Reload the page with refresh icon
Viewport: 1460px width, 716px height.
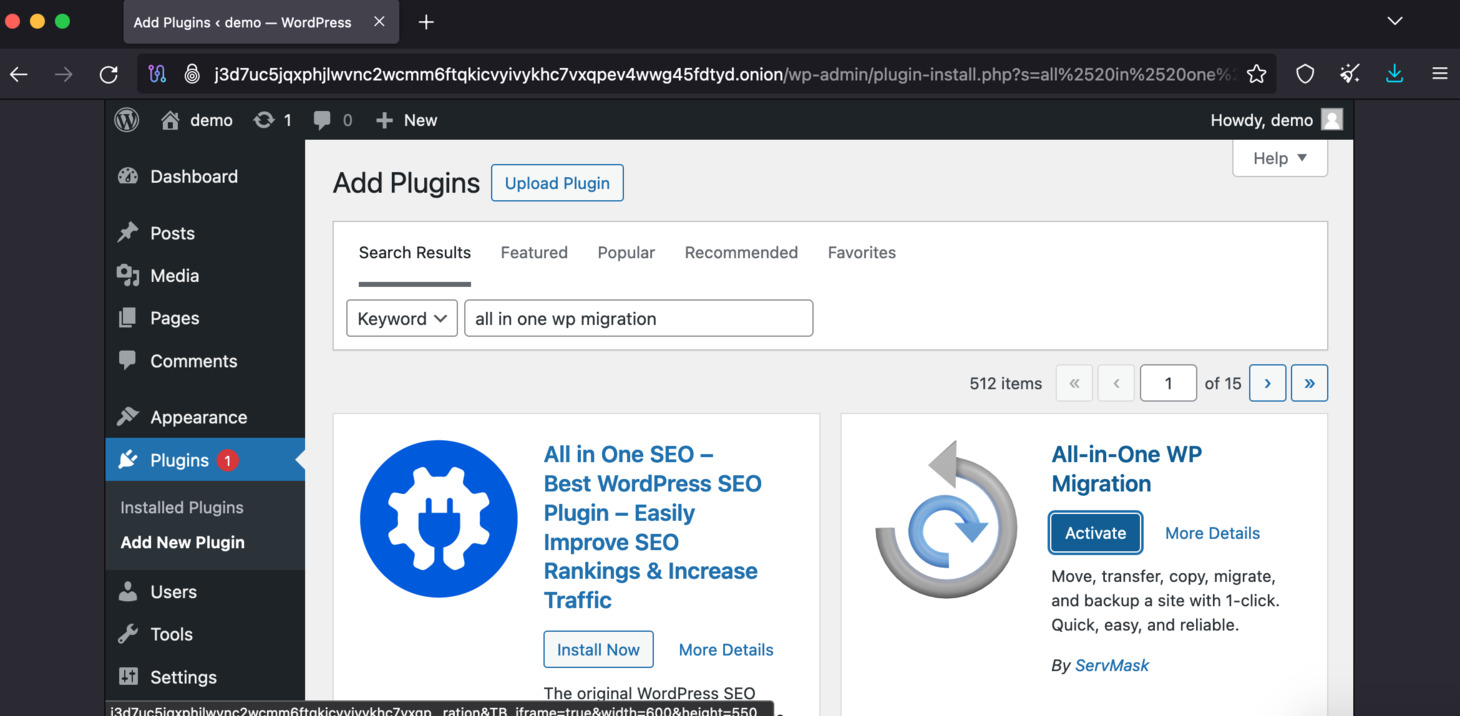pyautogui.click(x=108, y=74)
